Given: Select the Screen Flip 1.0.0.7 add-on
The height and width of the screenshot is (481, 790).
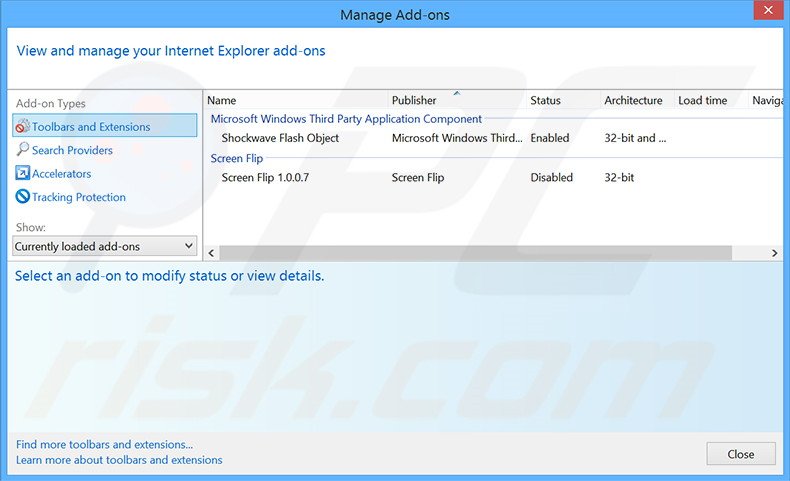Looking at the screenshot, I should pos(494,177).
